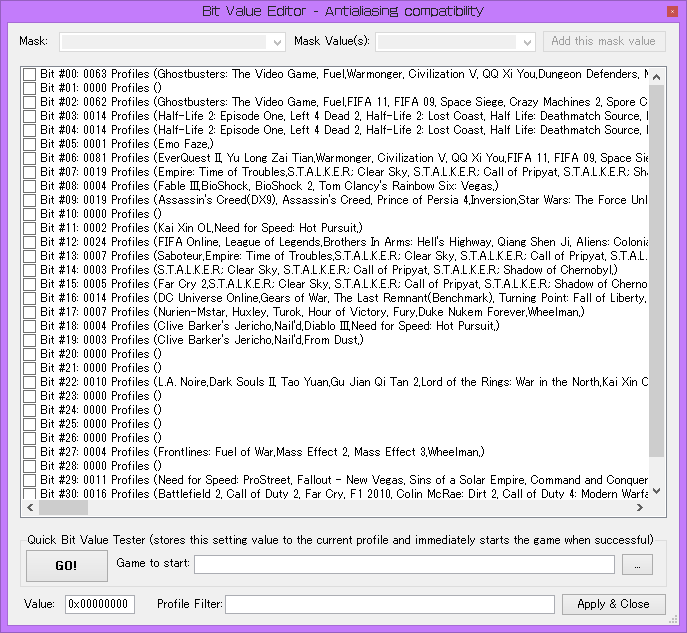This screenshot has height=633, width=687.
Task: Select Bit #15 Far Cry 2 row text
Action: [x=344, y=284]
